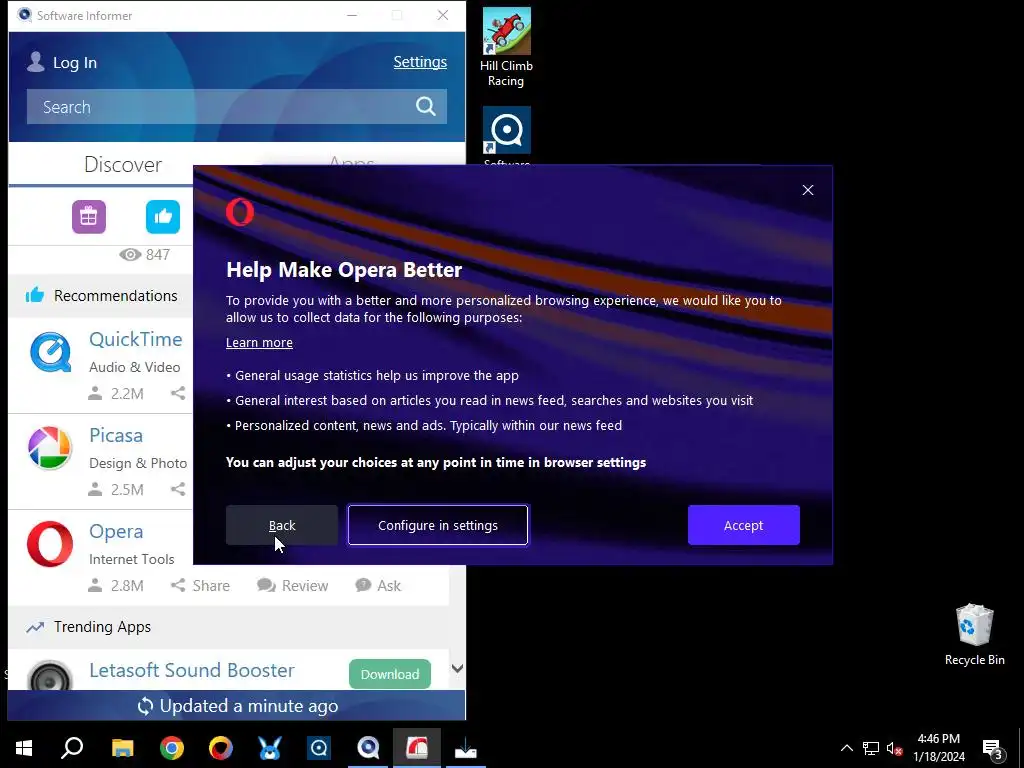Screen dimensions: 1024x768
Task: Open the Learn more link
Action: pyautogui.click(x=259, y=342)
